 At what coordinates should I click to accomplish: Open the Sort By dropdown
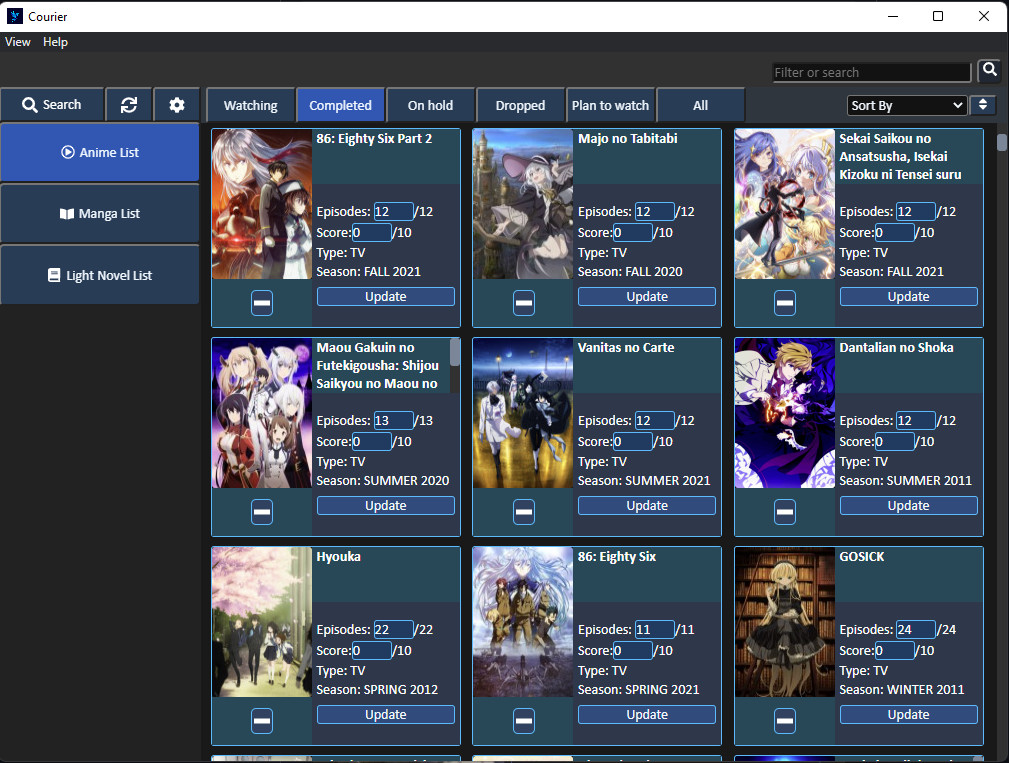pyautogui.click(x=907, y=106)
